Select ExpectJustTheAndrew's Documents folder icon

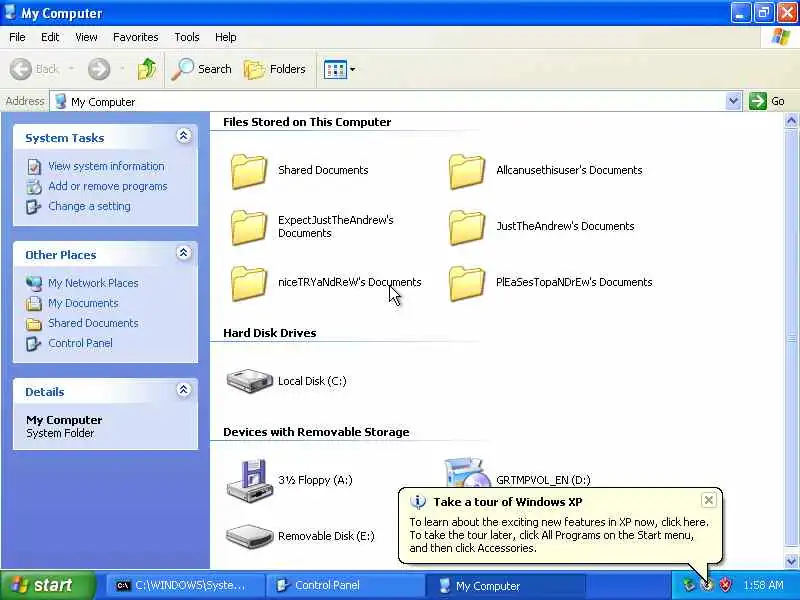tap(249, 228)
